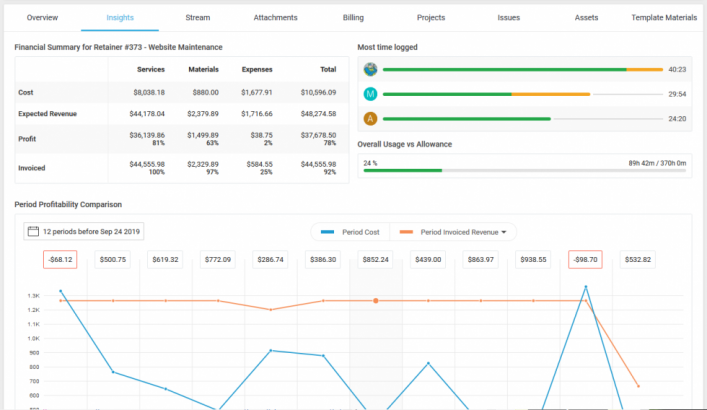This screenshot has height=410, width=707.
Task: Click the $36,139.86 services profit cell
Action: point(147,135)
